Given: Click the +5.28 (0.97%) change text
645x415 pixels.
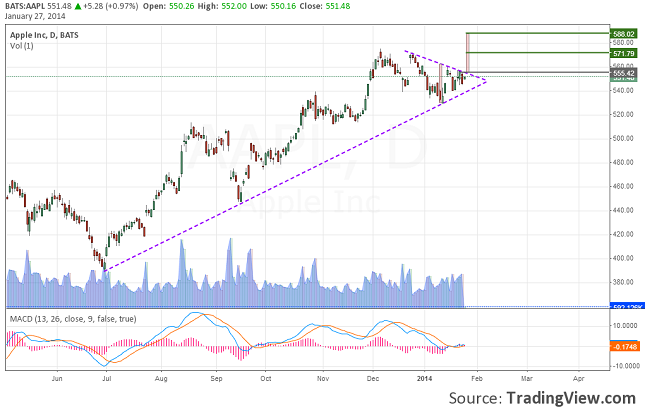Looking at the screenshot, I should pyautogui.click(x=110, y=7).
